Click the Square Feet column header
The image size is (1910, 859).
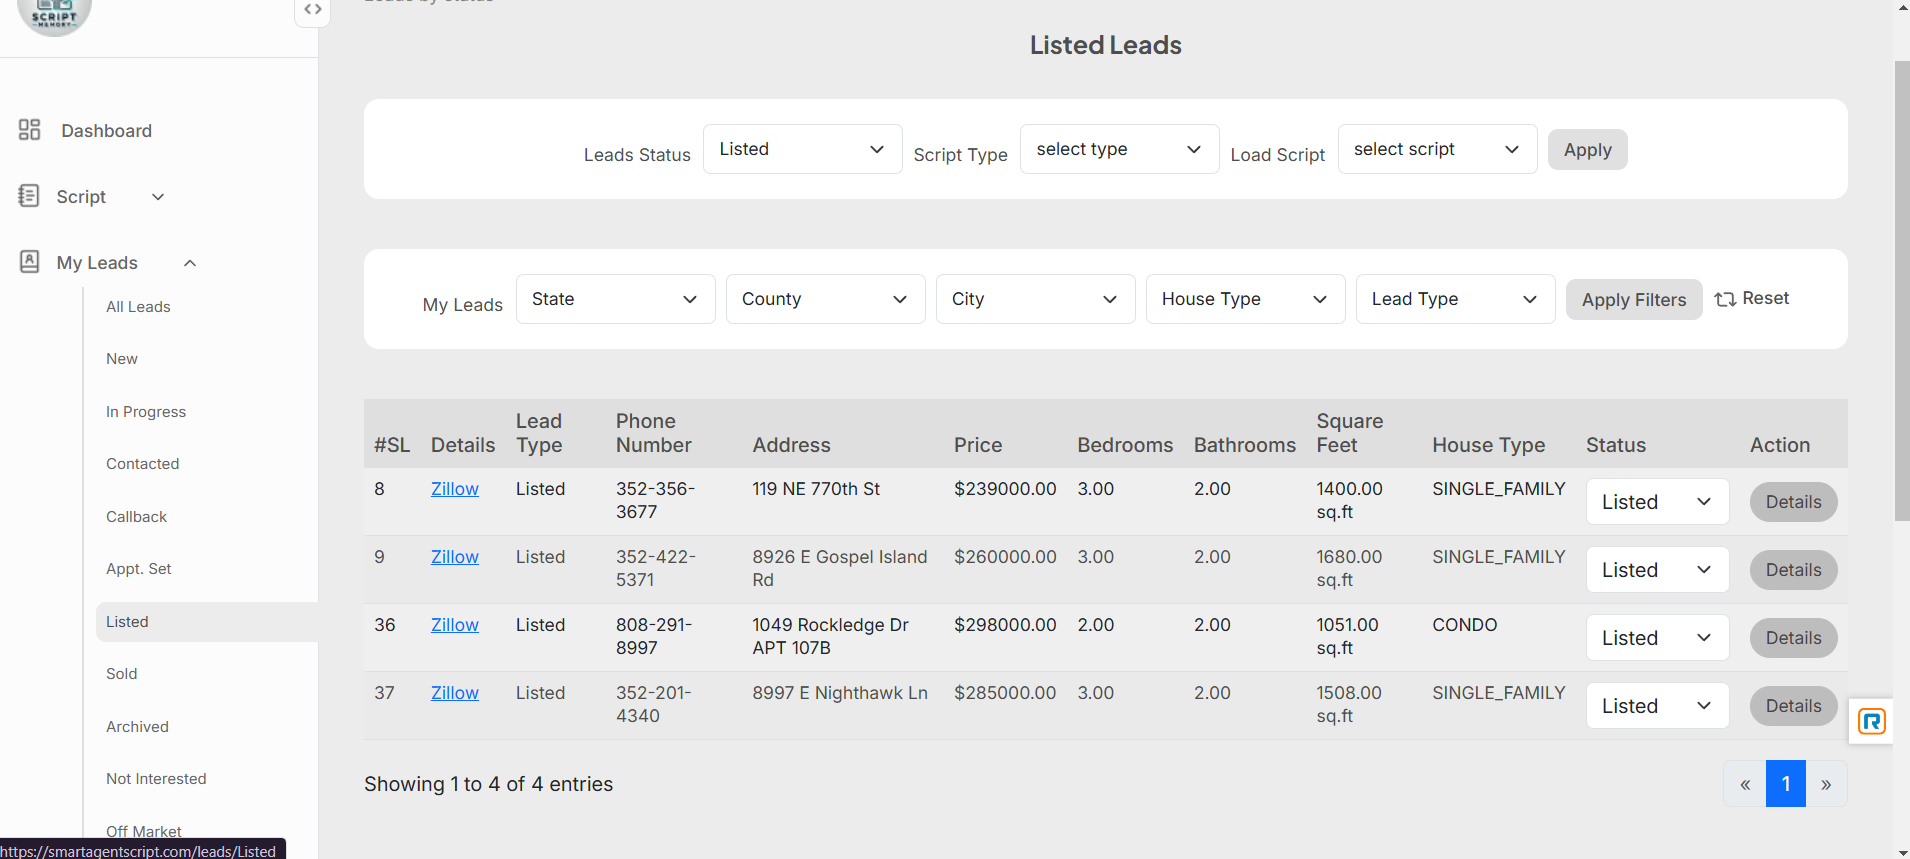coord(1350,433)
